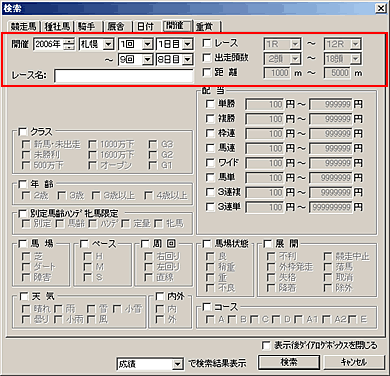Click the 牝馬 checkbox
Image resolution: width=390 pixels, height=376 pixels.
tap(158, 223)
